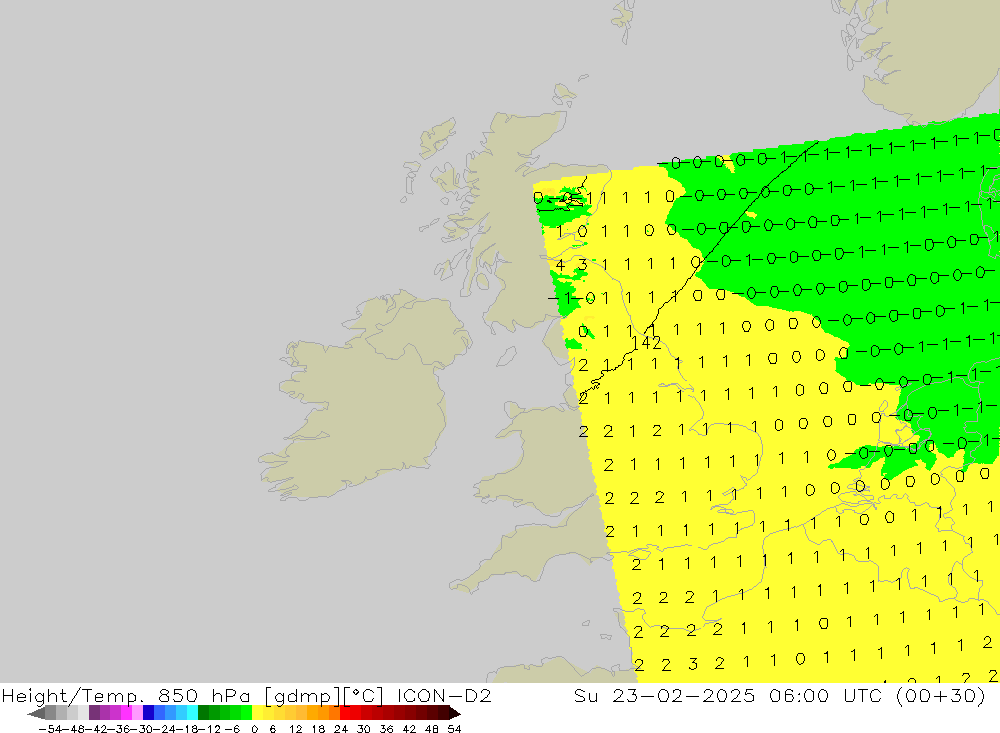The image size is (1000, 733).
Task: Click the "-24" legend value
Action: 166,729
